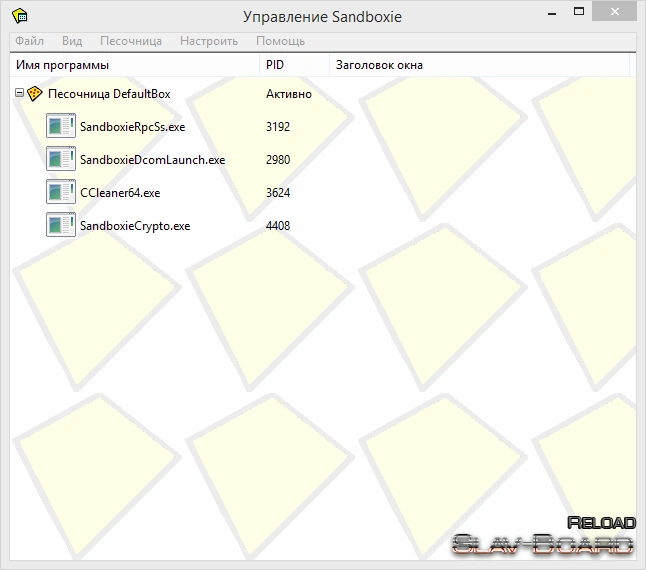Select SandboxieDcomLaunch.exe process name
This screenshot has height=570, width=646.
152,160
